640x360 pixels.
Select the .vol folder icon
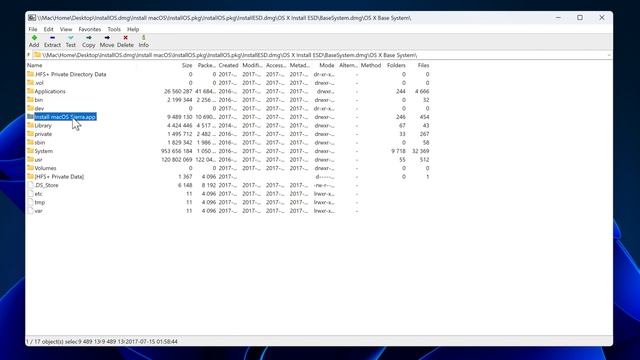pyautogui.click(x=30, y=82)
